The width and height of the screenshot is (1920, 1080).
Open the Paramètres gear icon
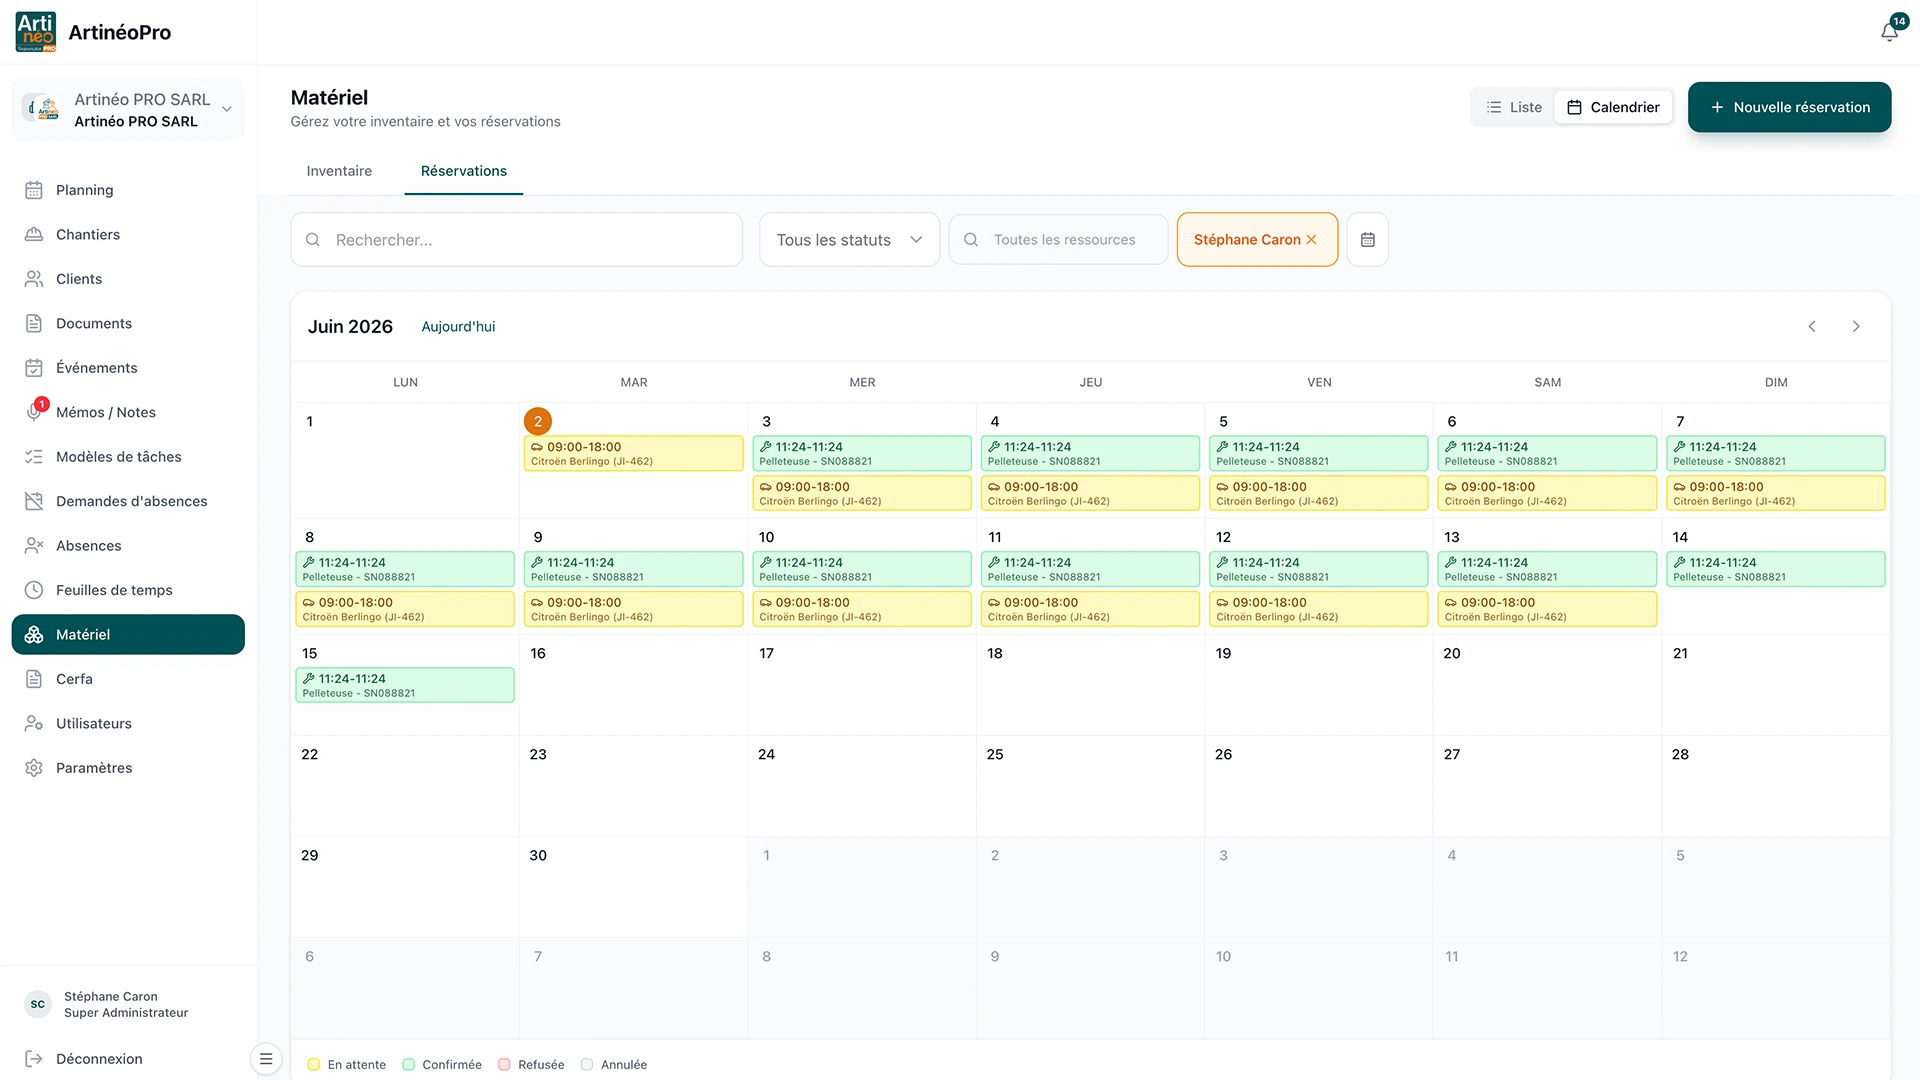pyautogui.click(x=34, y=768)
